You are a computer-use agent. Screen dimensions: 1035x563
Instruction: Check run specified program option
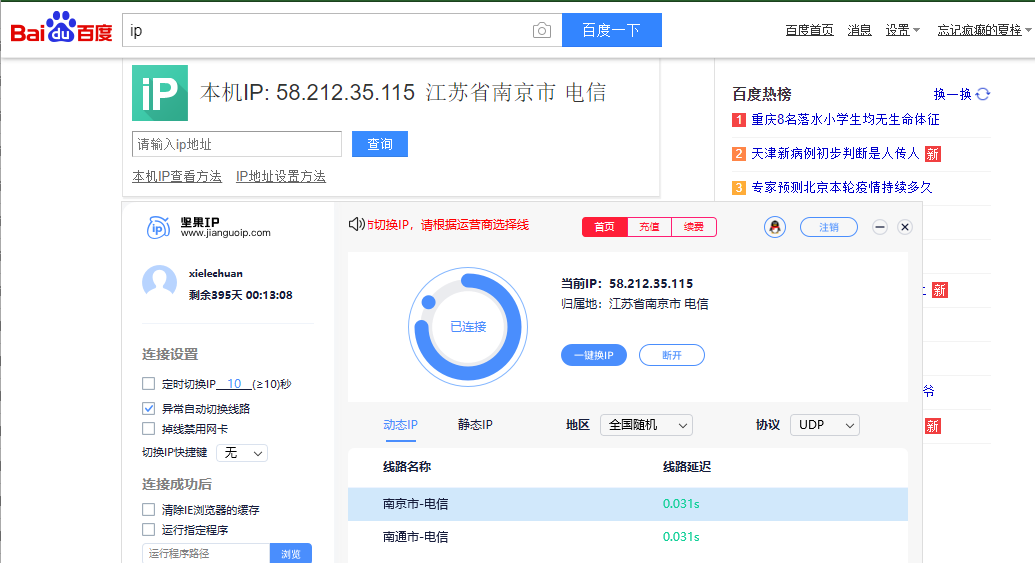point(149,529)
